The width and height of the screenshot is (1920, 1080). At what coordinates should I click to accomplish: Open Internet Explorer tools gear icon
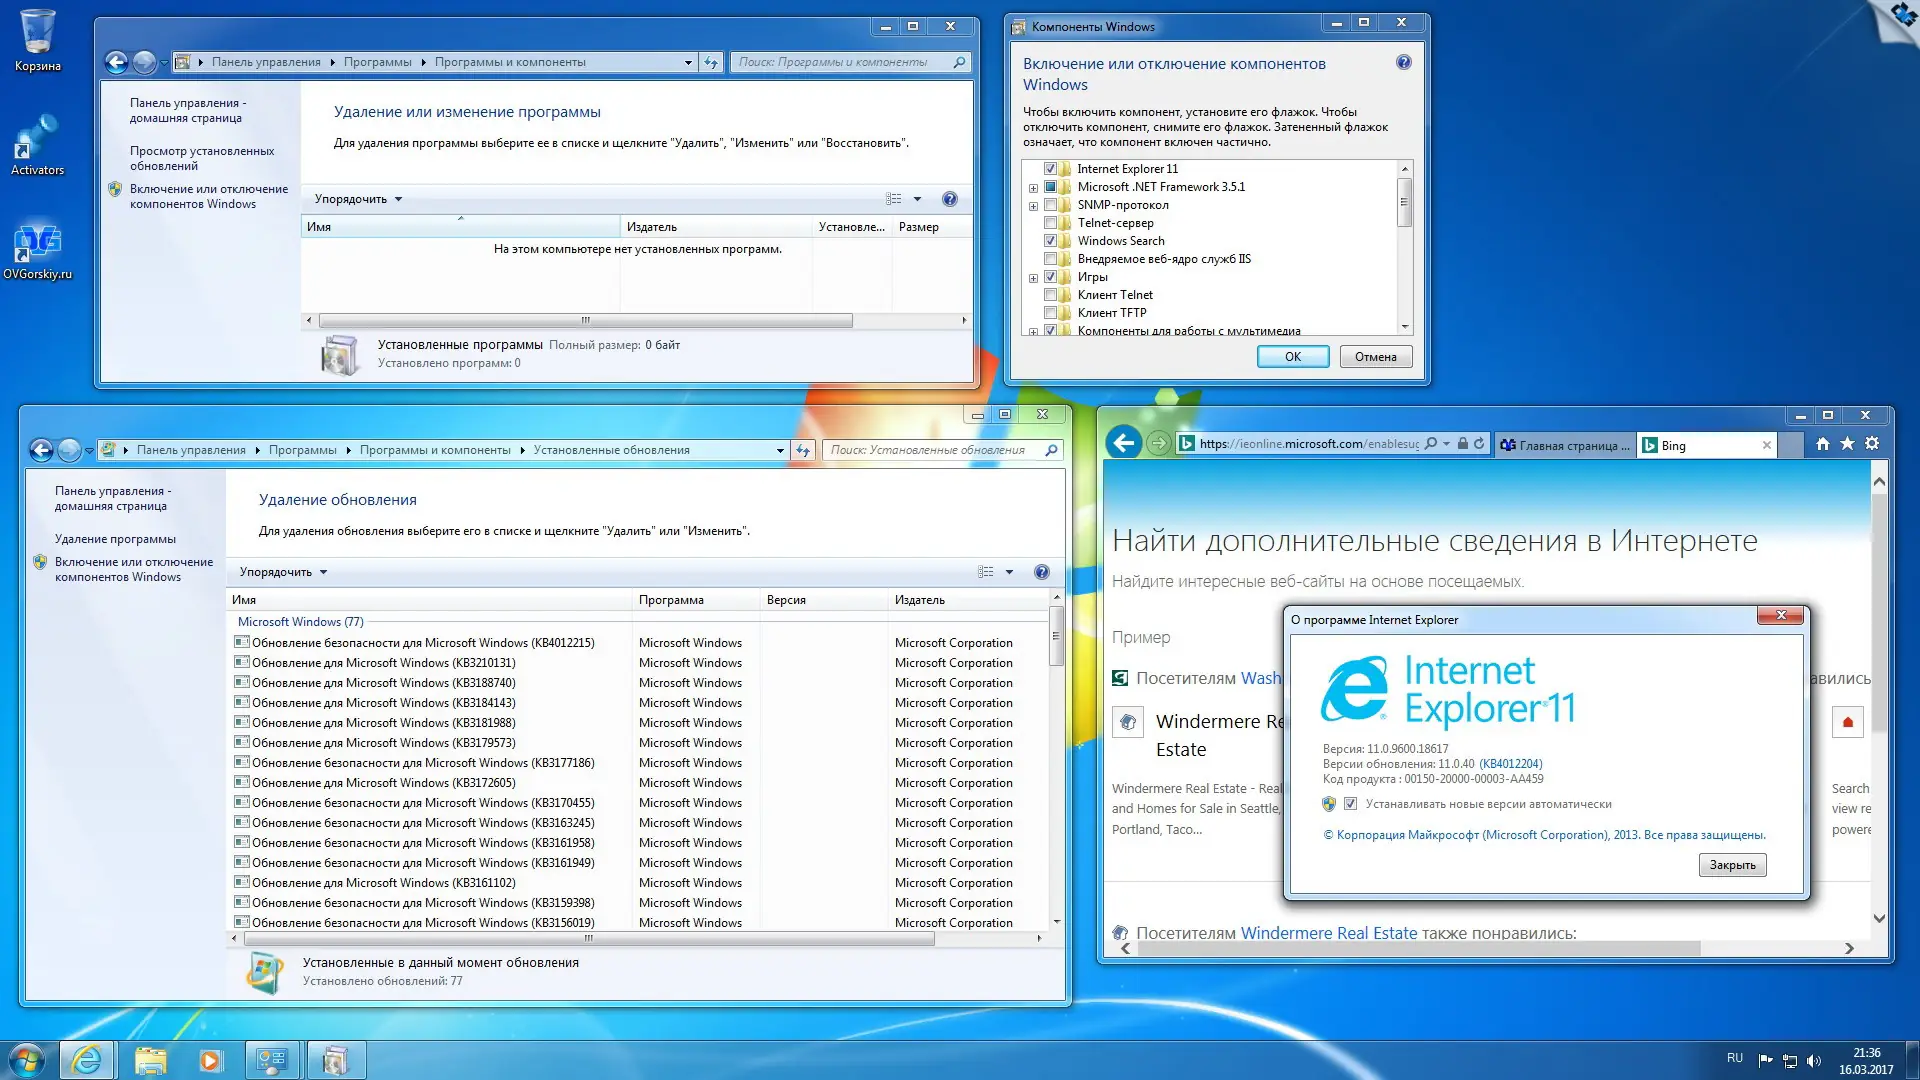click(x=1872, y=444)
